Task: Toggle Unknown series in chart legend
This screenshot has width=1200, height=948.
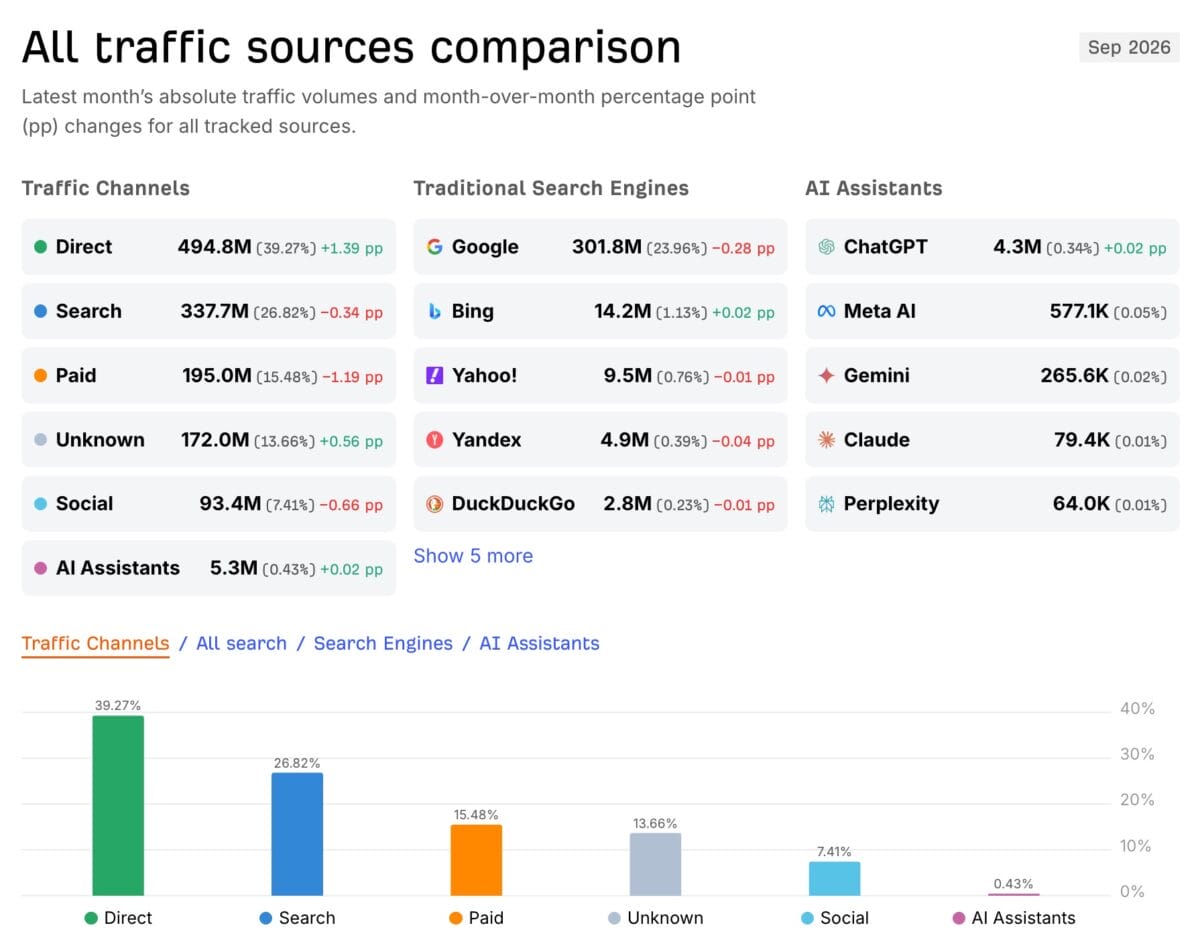Action: click(x=655, y=918)
